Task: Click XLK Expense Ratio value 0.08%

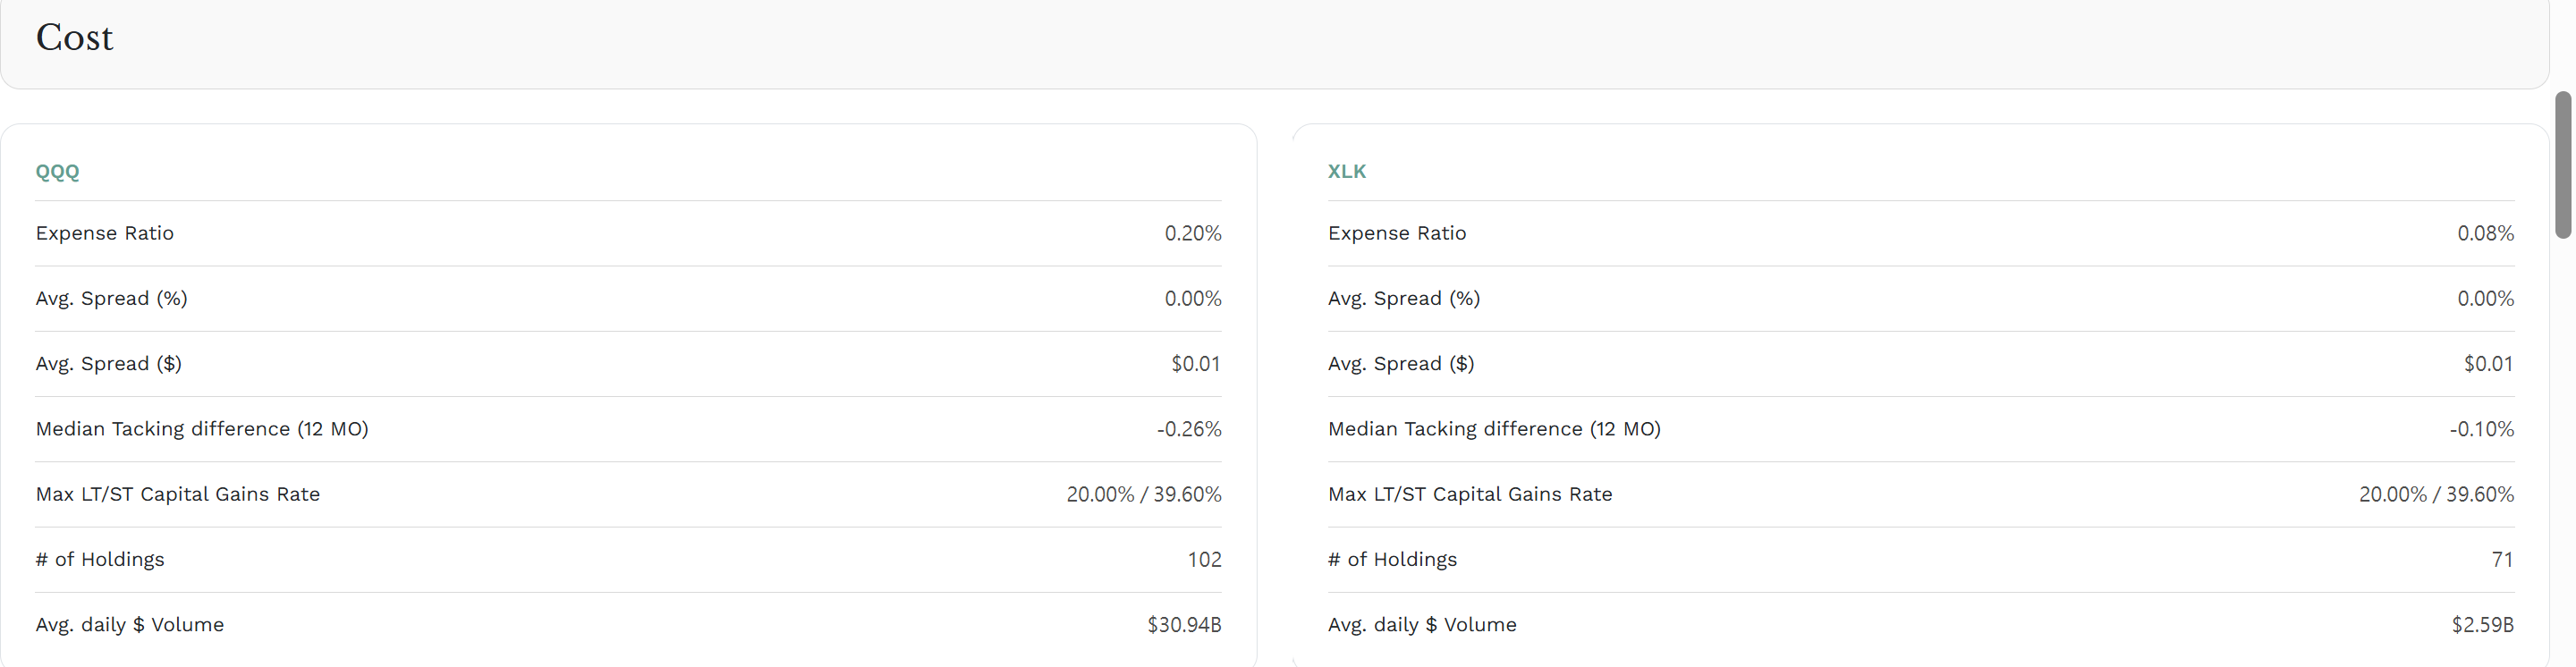Action: [2485, 233]
